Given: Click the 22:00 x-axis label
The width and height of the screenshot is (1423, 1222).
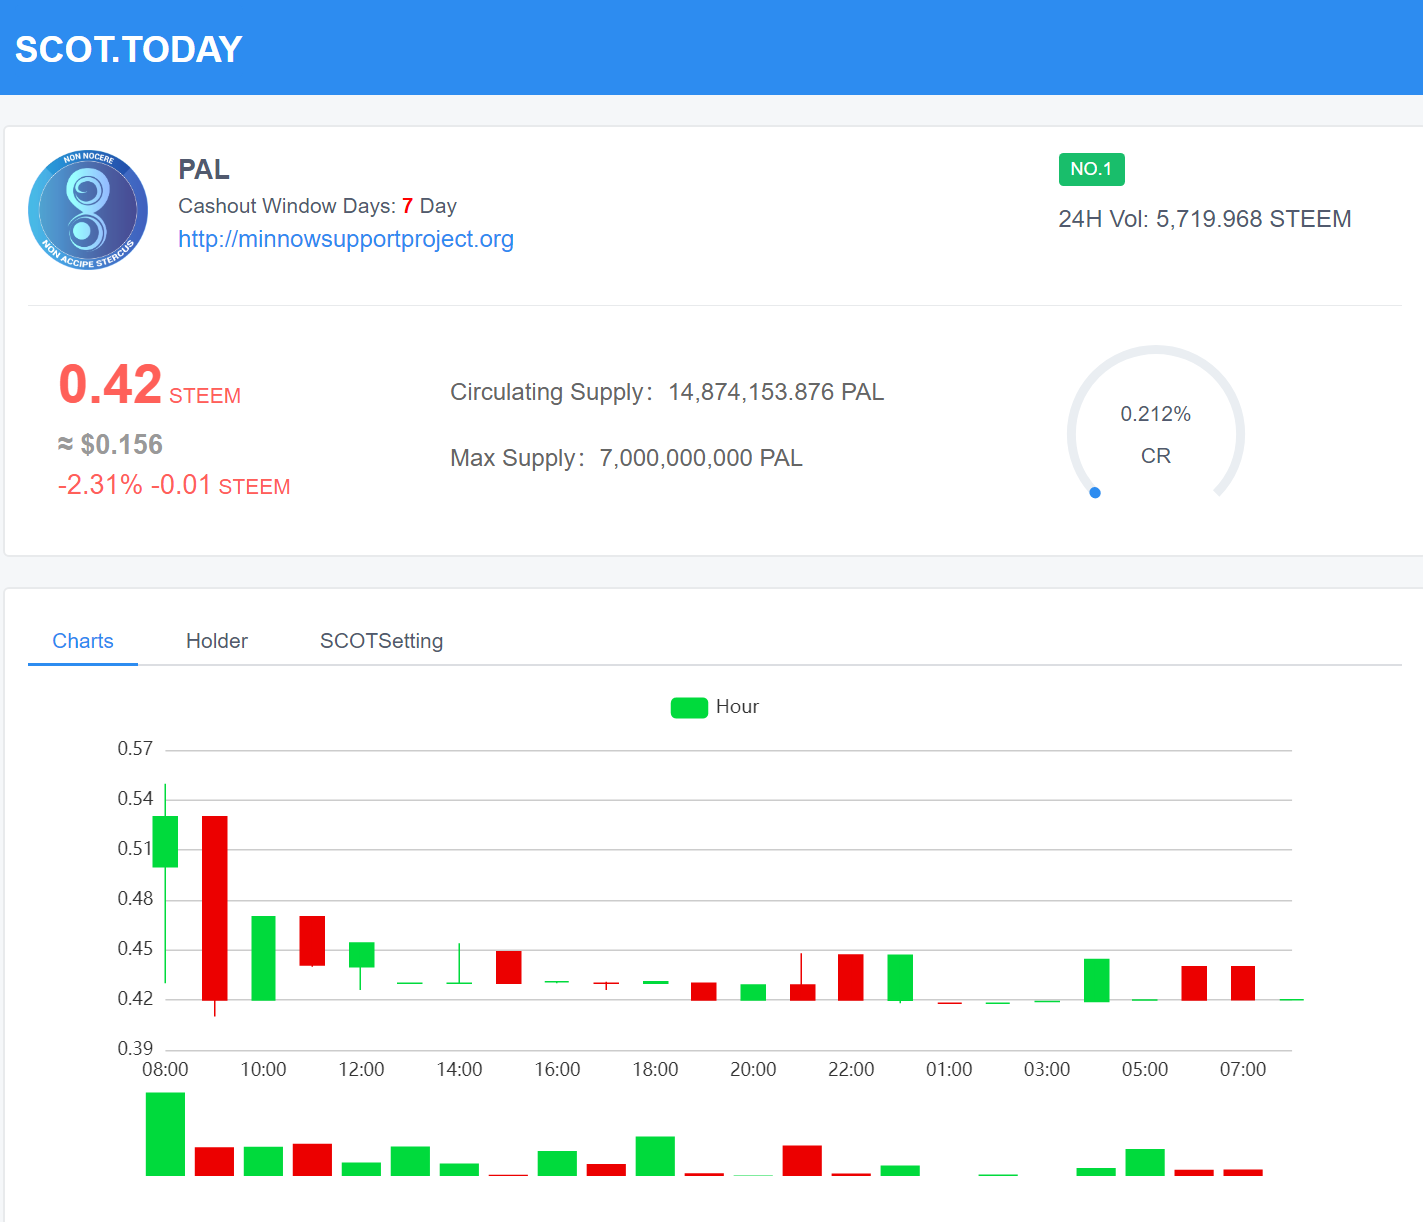Looking at the screenshot, I should [851, 1069].
